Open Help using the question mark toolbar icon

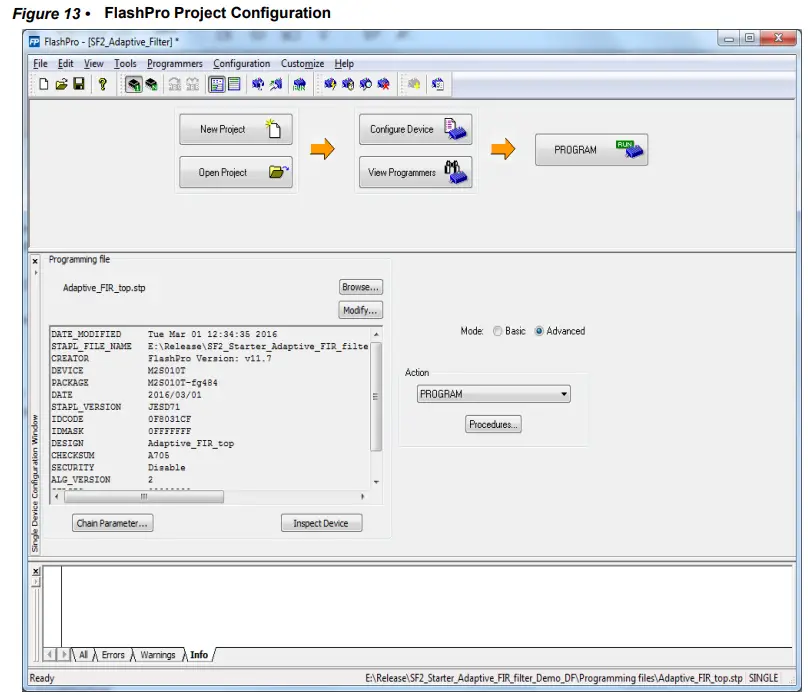102,84
